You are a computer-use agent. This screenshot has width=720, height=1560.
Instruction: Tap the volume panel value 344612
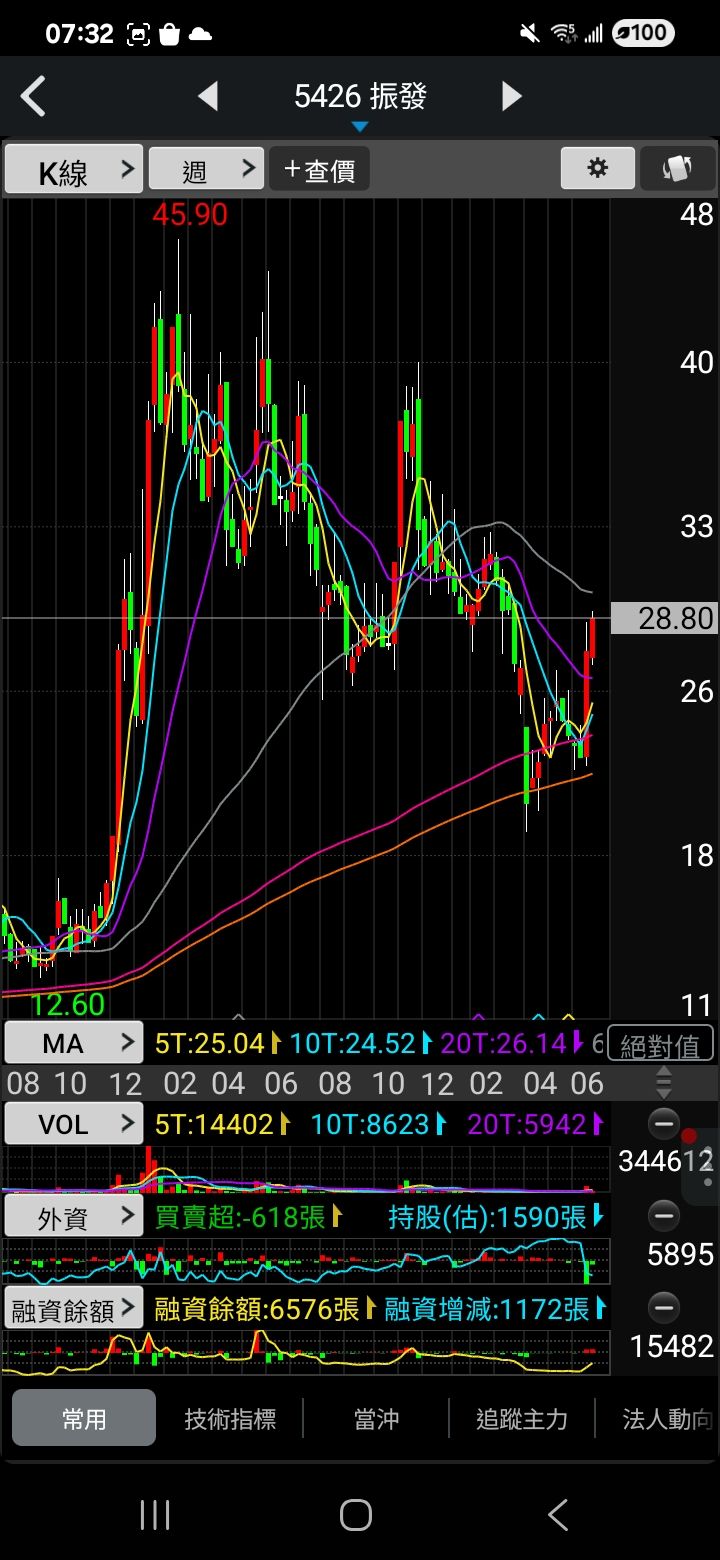(x=666, y=1161)
